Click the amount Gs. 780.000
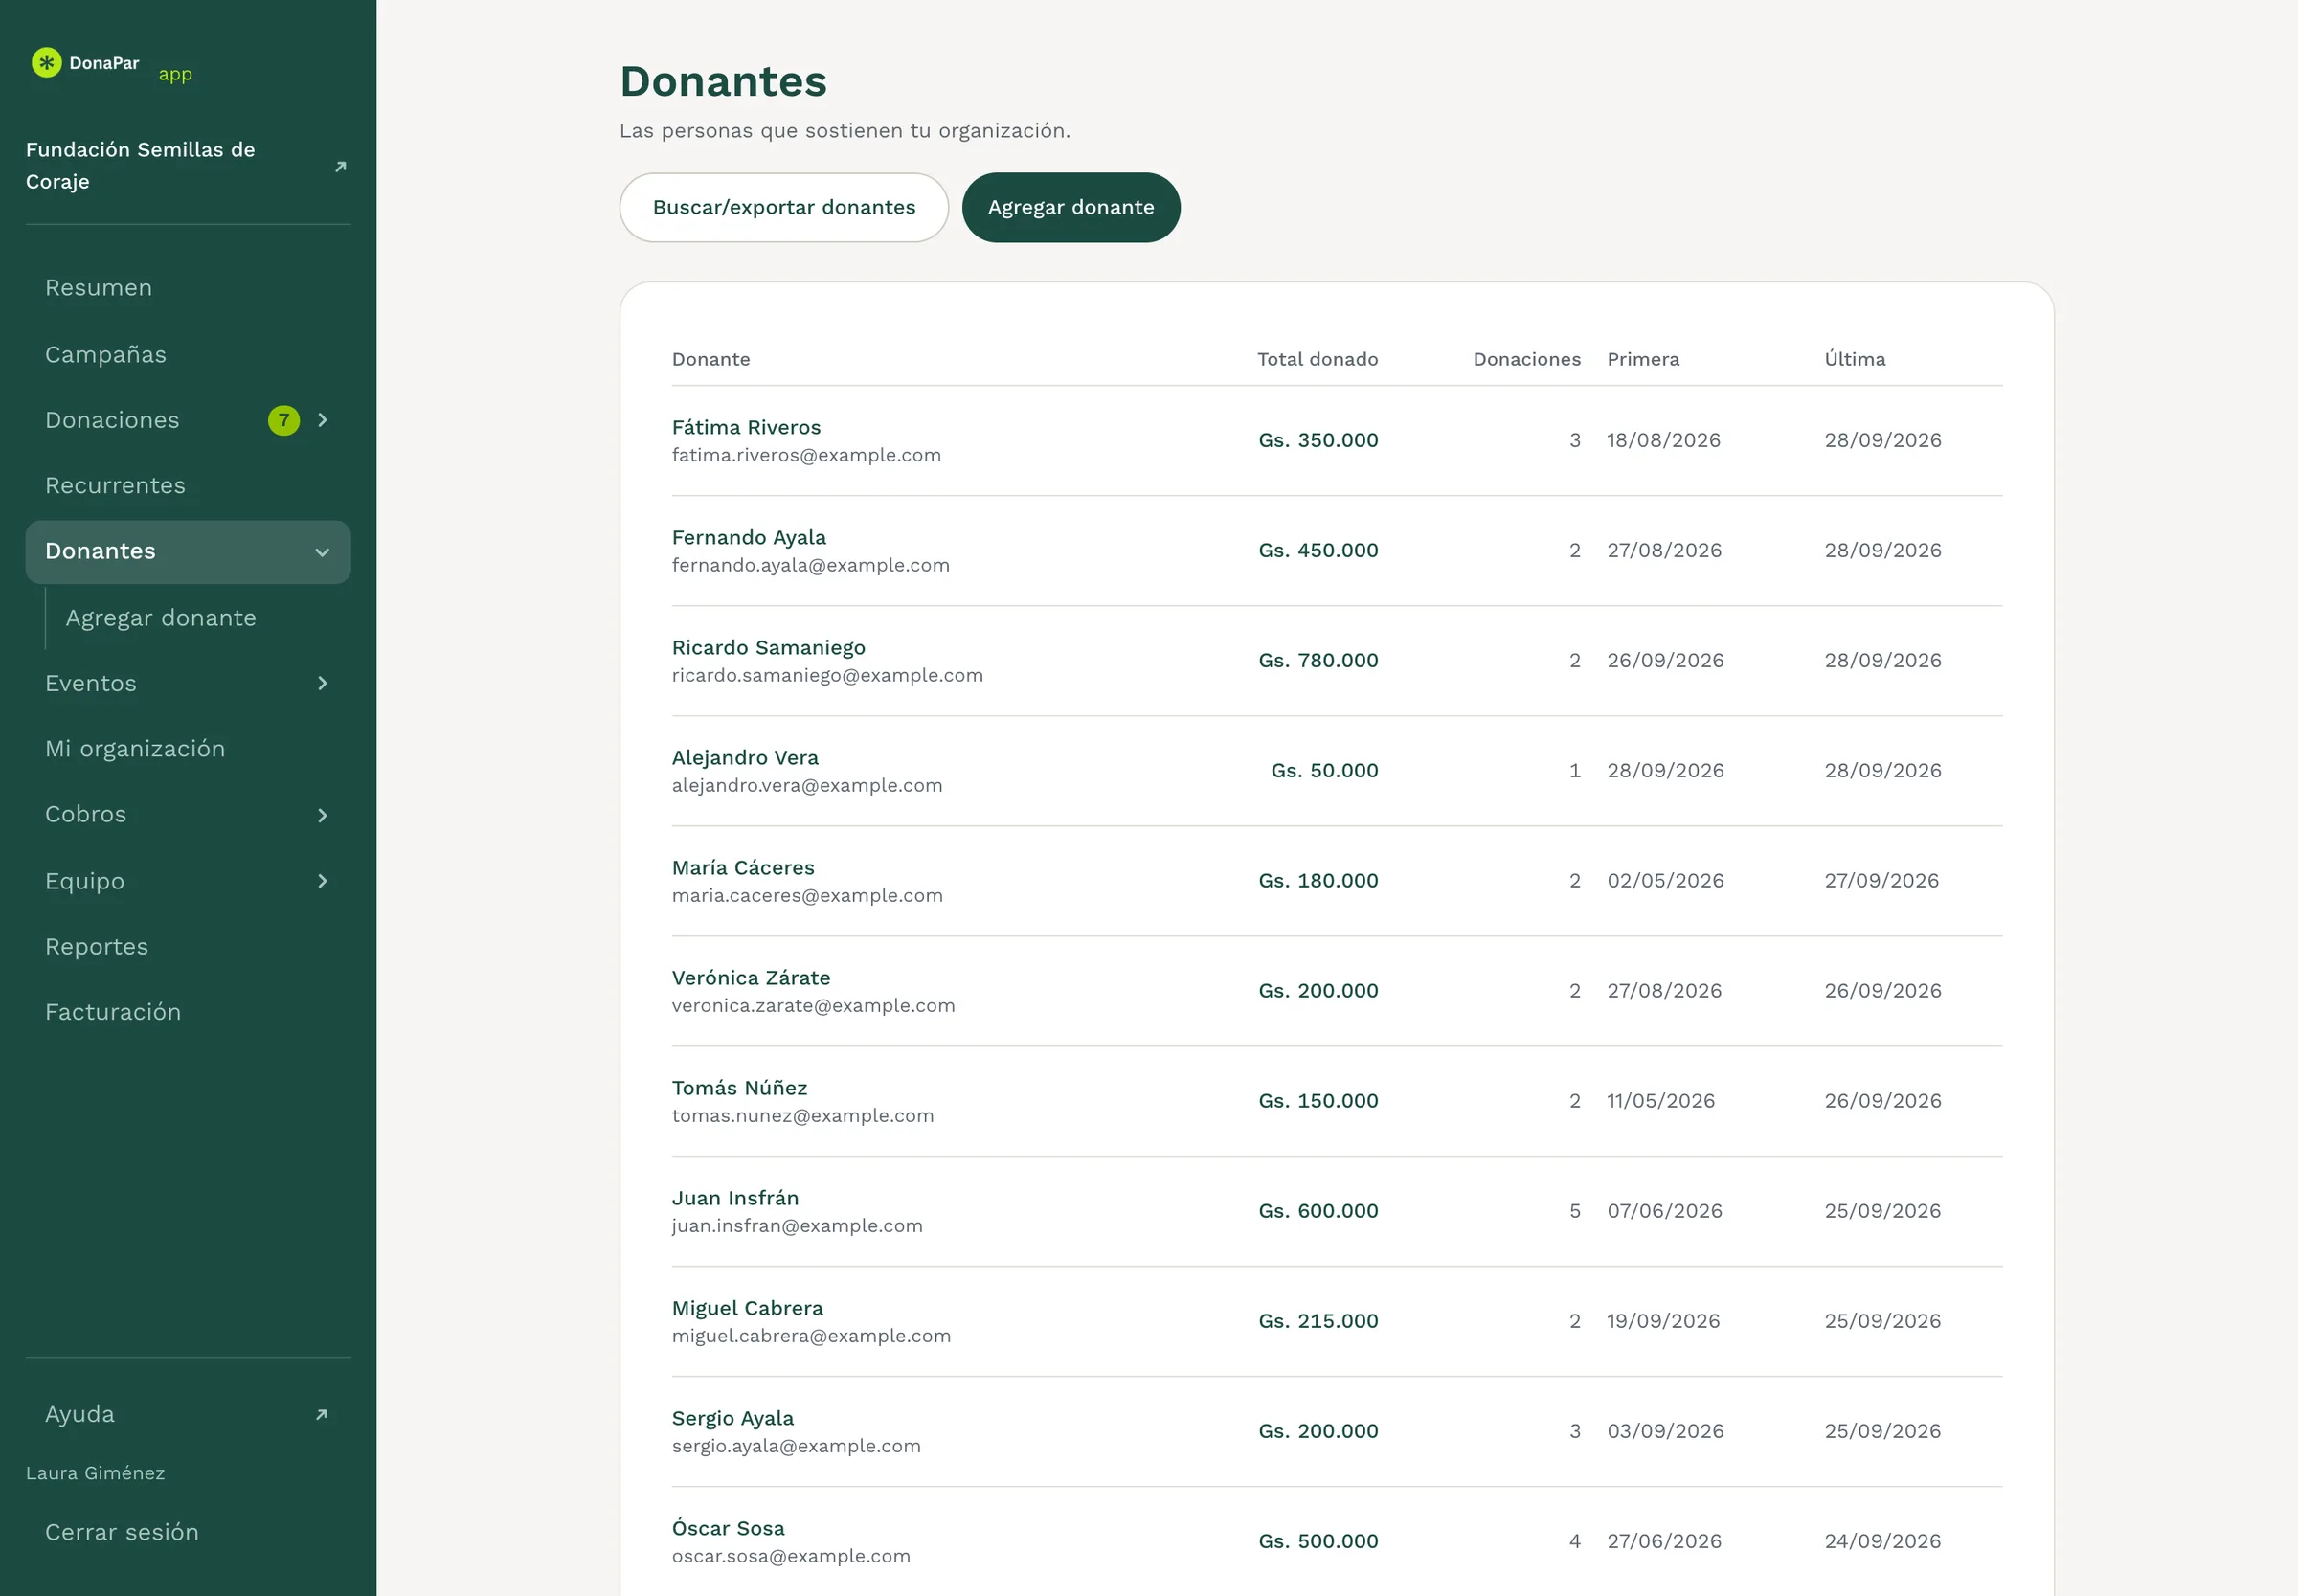This screenshot has height=1596, width=2298. [1318, 660]
